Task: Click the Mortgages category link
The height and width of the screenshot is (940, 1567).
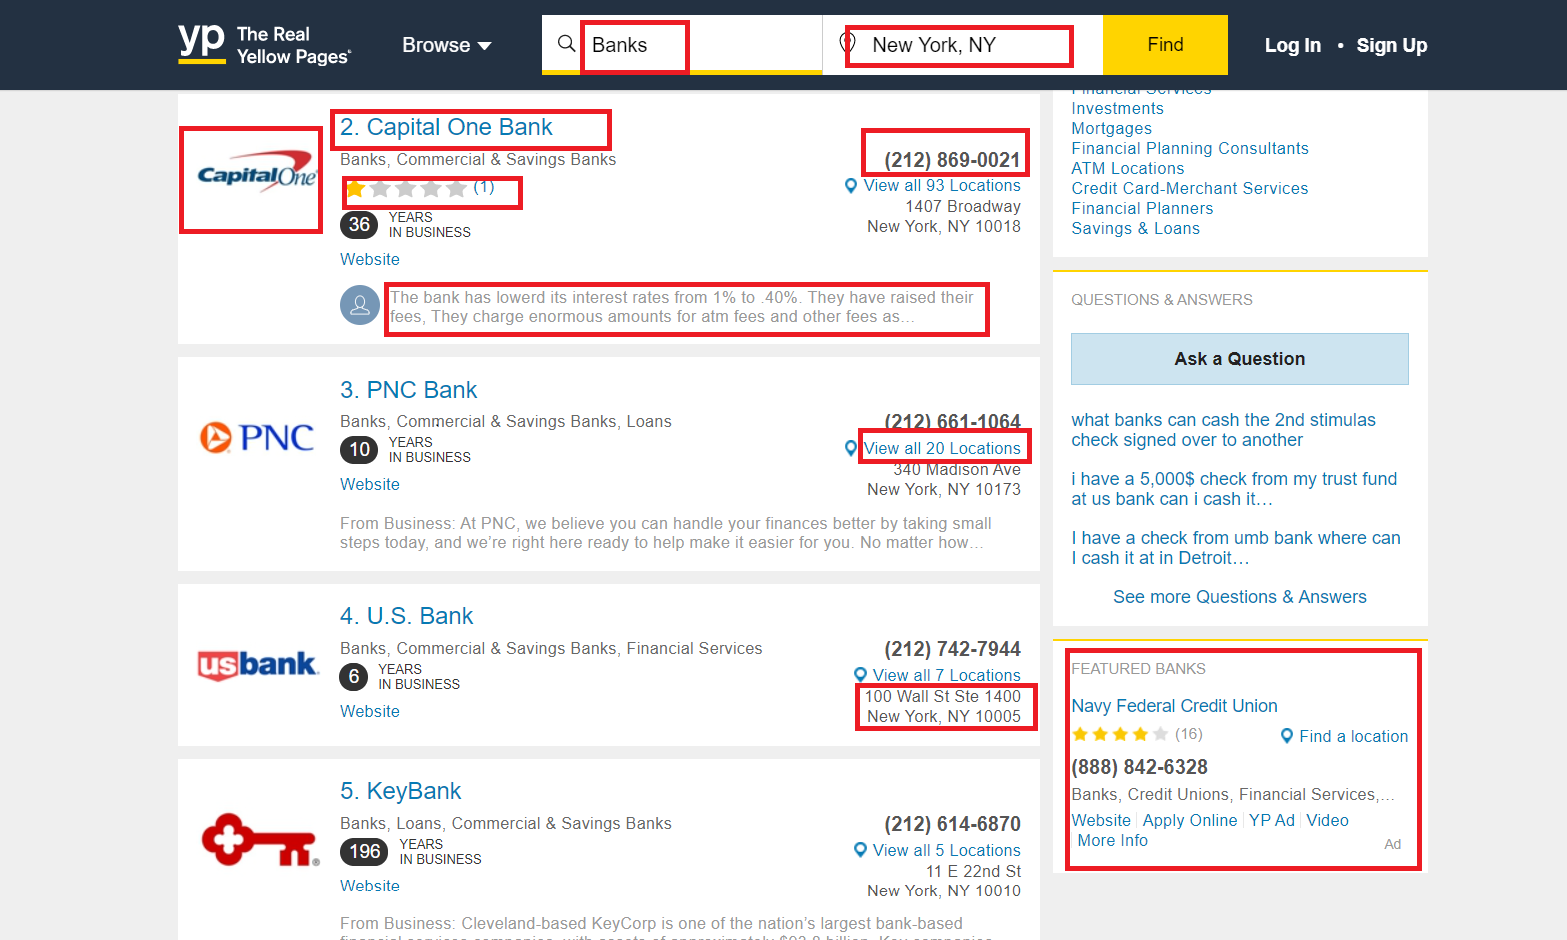Action: tap(1111, 128)
